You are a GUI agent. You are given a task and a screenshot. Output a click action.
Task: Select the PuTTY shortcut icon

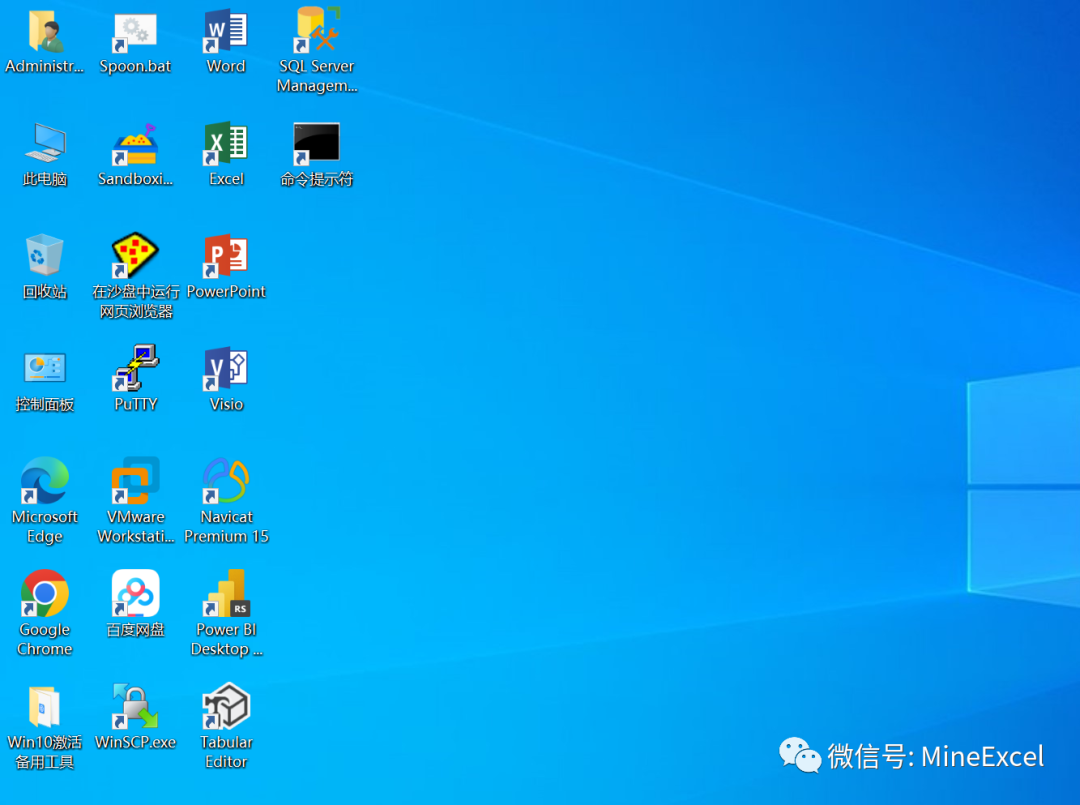[135, 368]
